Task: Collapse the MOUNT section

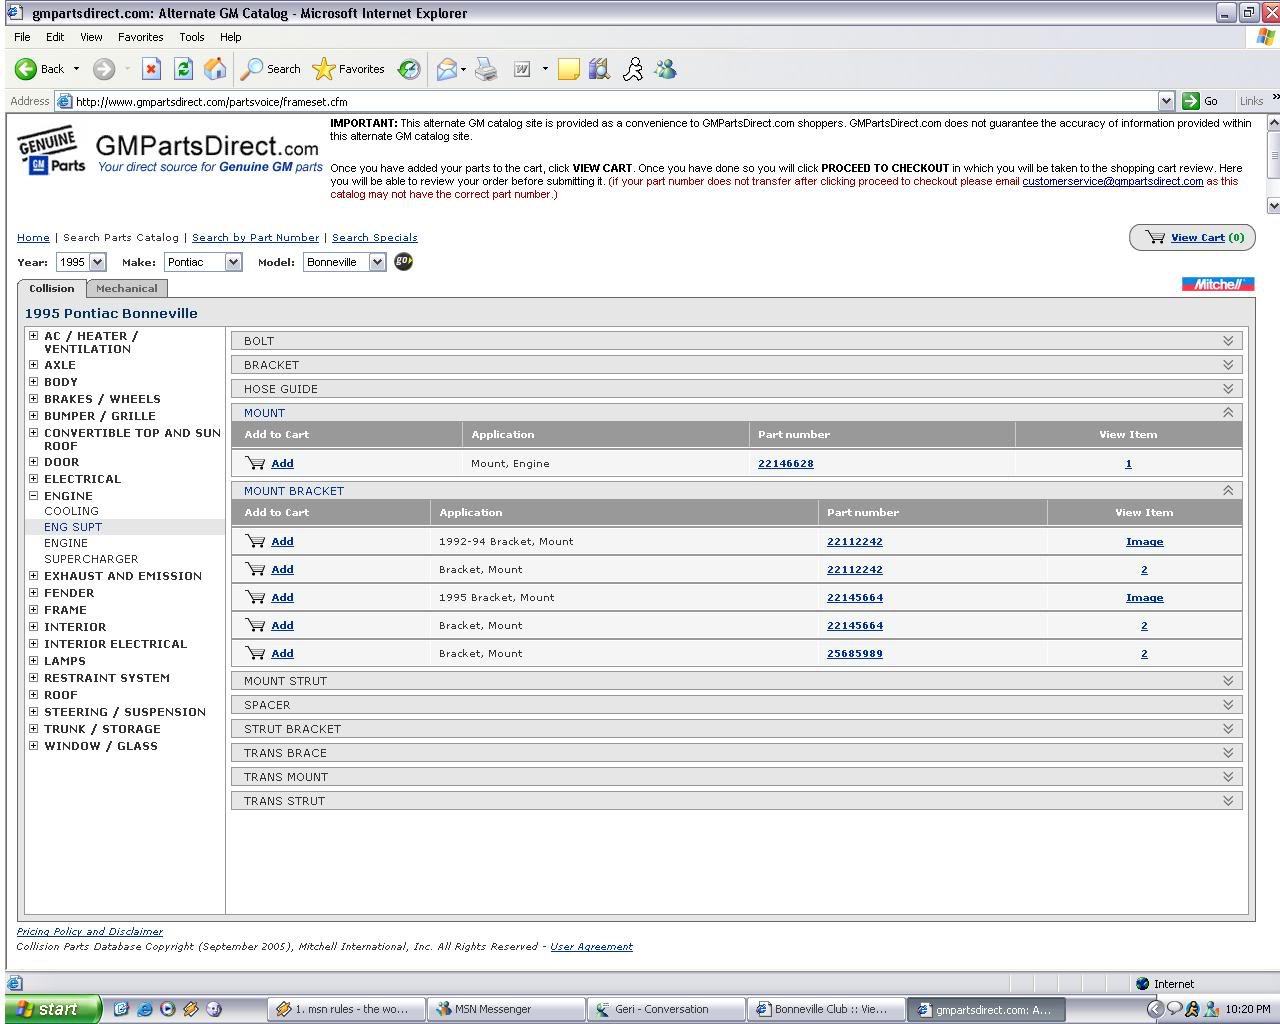Action: (1228, 412)
